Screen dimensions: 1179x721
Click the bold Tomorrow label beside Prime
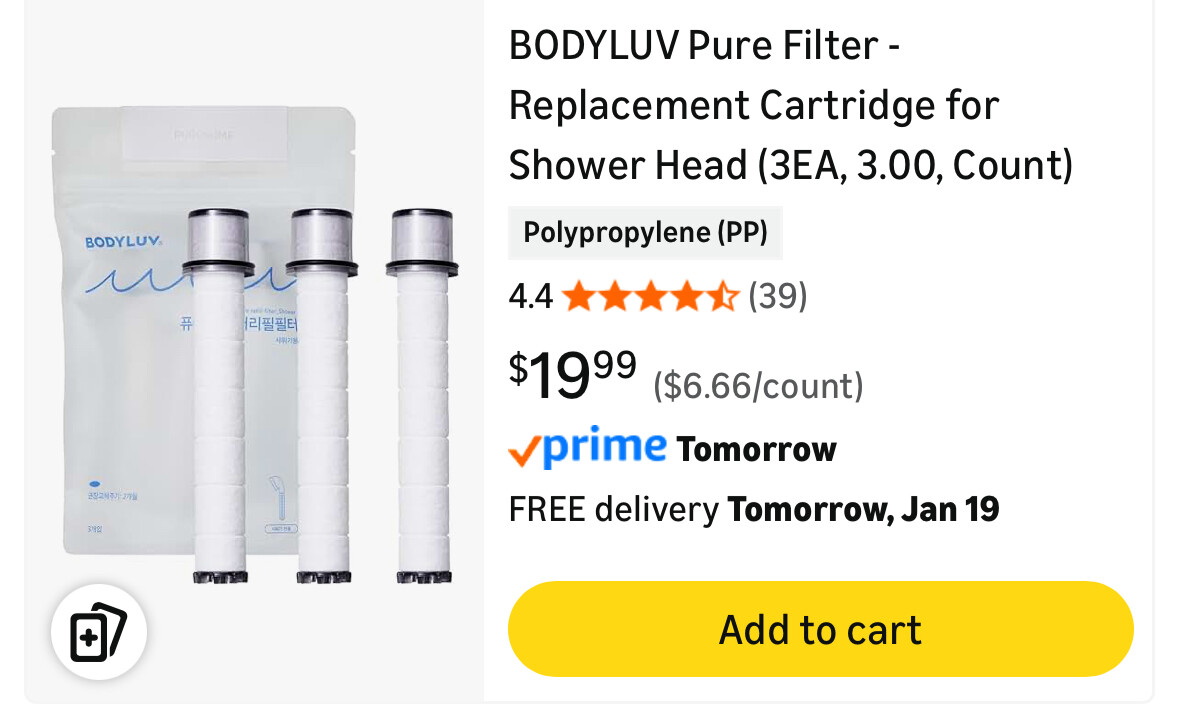click(x=756, y=450)
